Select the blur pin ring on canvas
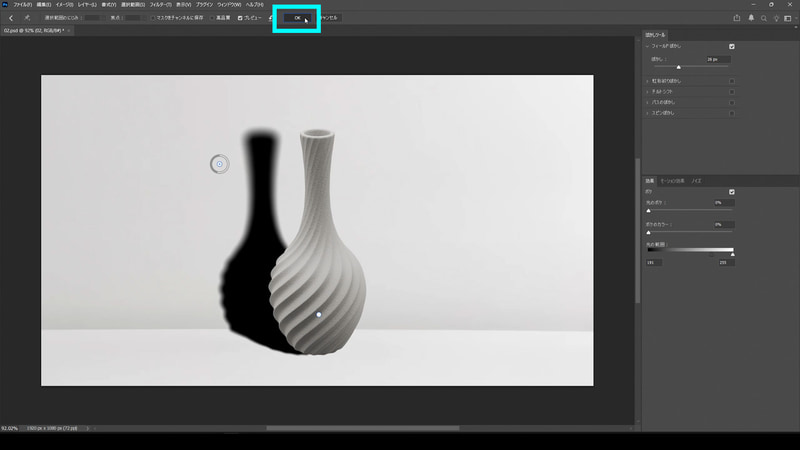This screenshot has height=450, width=800. click(220, 164)
